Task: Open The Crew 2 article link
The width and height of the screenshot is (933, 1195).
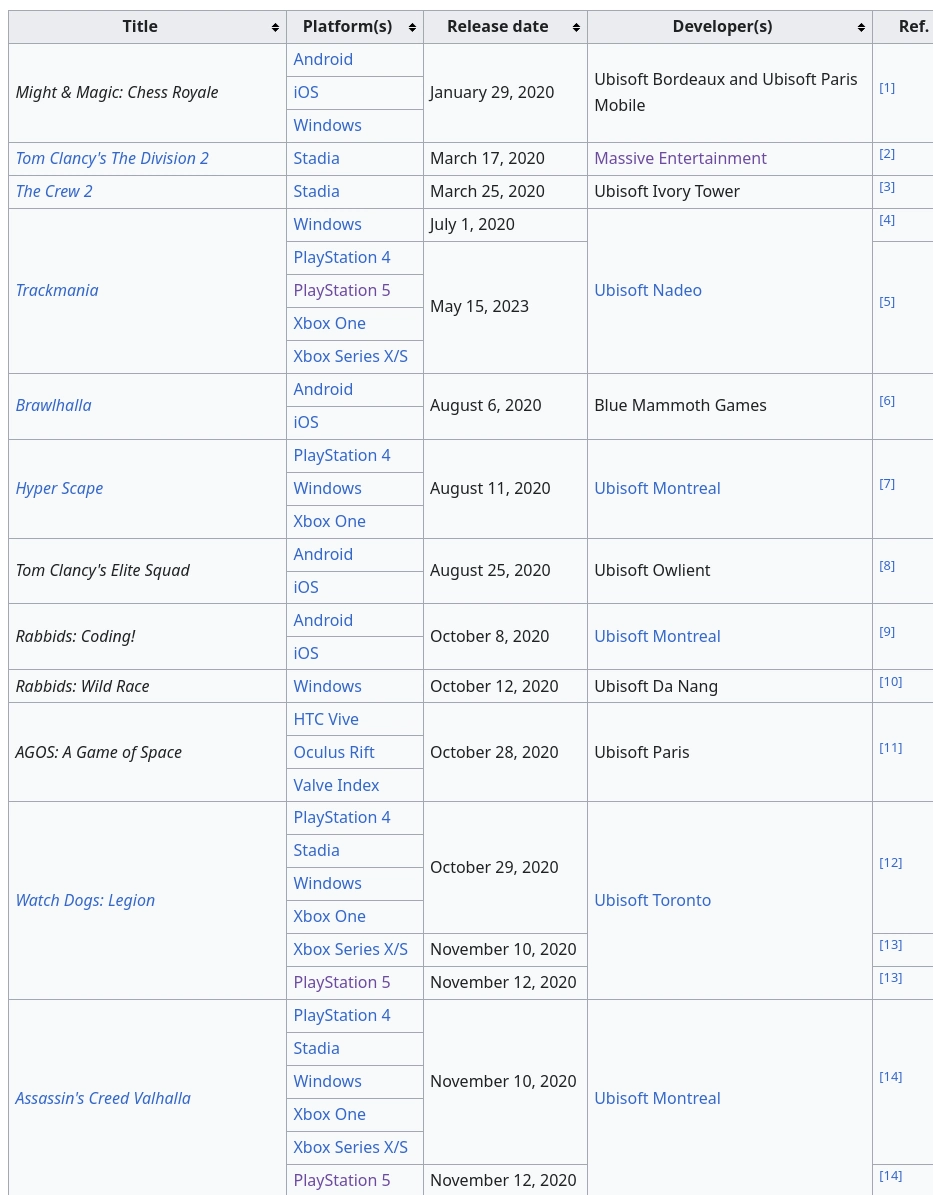Action: point(54,191)
